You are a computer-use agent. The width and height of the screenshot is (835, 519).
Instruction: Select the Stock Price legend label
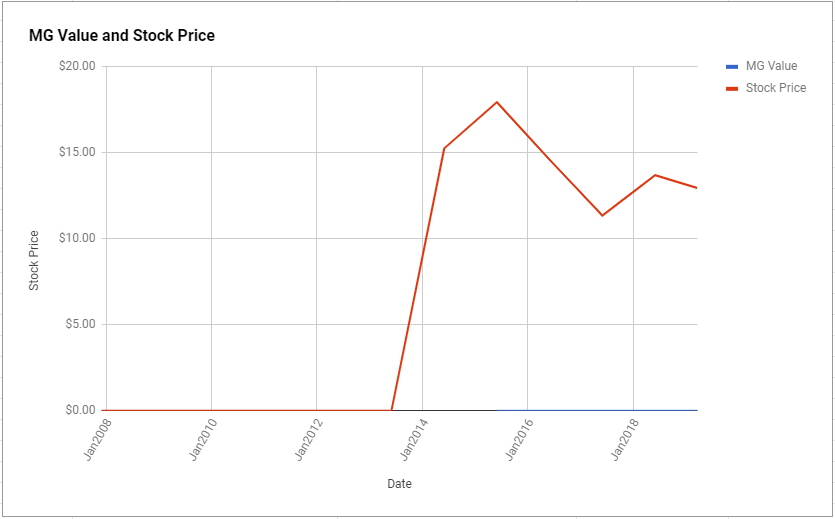point(776,88)
